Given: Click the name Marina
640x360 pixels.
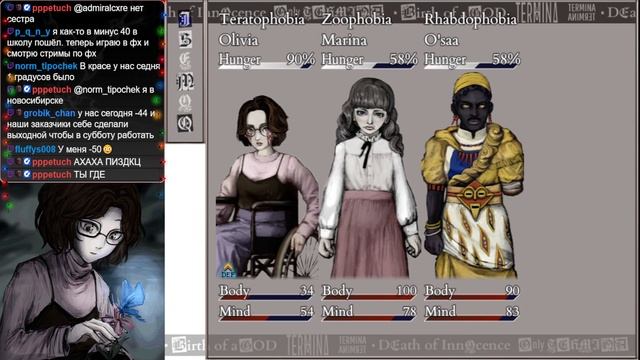Looking at the screenshot, I should tap(344, 40).
